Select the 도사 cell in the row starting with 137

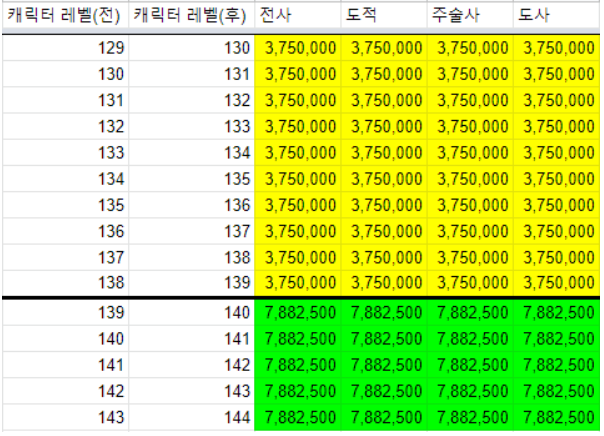click(x=557, y=257)
